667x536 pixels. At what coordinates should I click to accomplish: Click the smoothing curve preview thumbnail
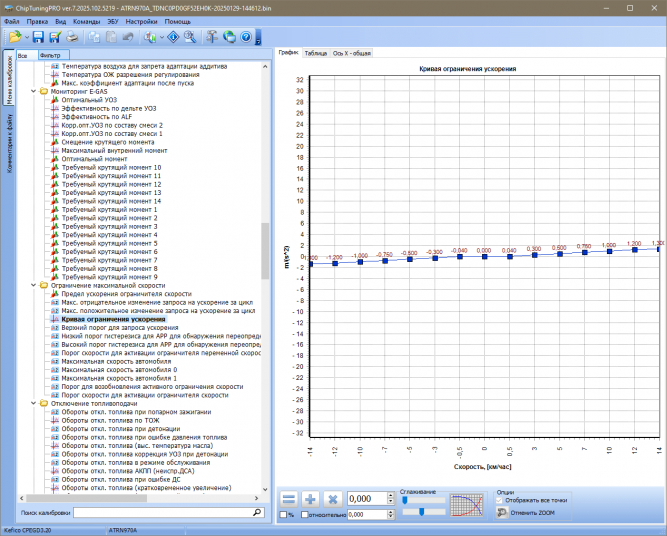(x=467, y=505)
